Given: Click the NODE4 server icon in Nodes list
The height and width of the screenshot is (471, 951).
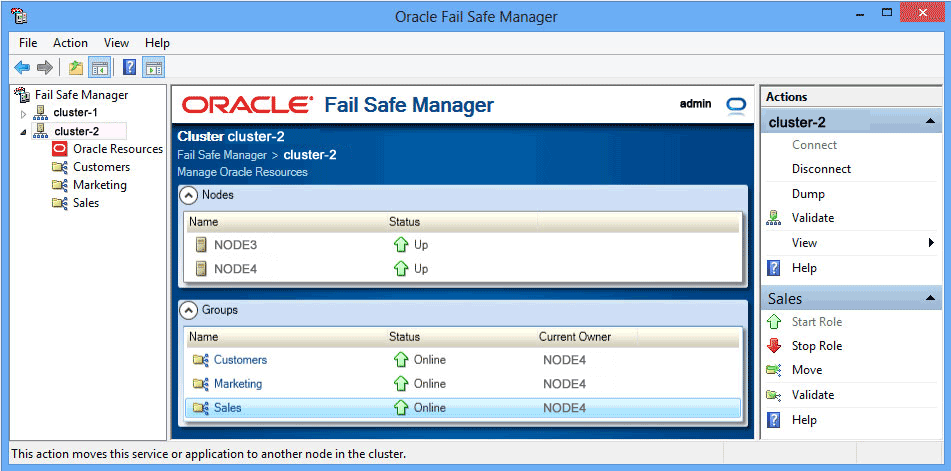Looking at the screenshot, I should click(x=201, y=269).
